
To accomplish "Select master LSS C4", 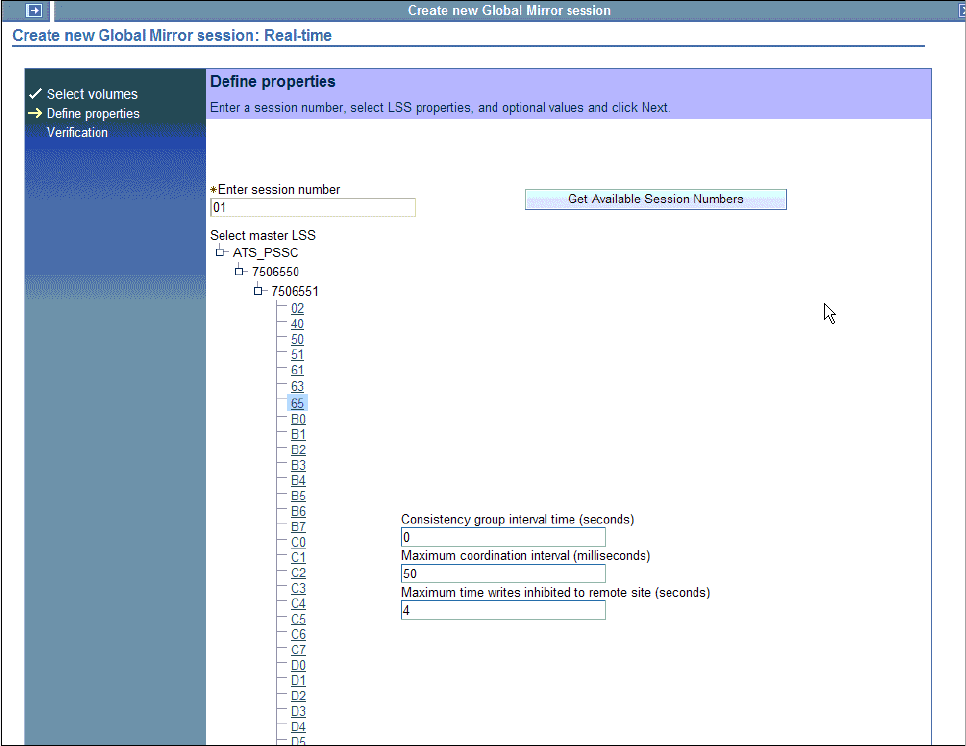I will click(298, 604).
